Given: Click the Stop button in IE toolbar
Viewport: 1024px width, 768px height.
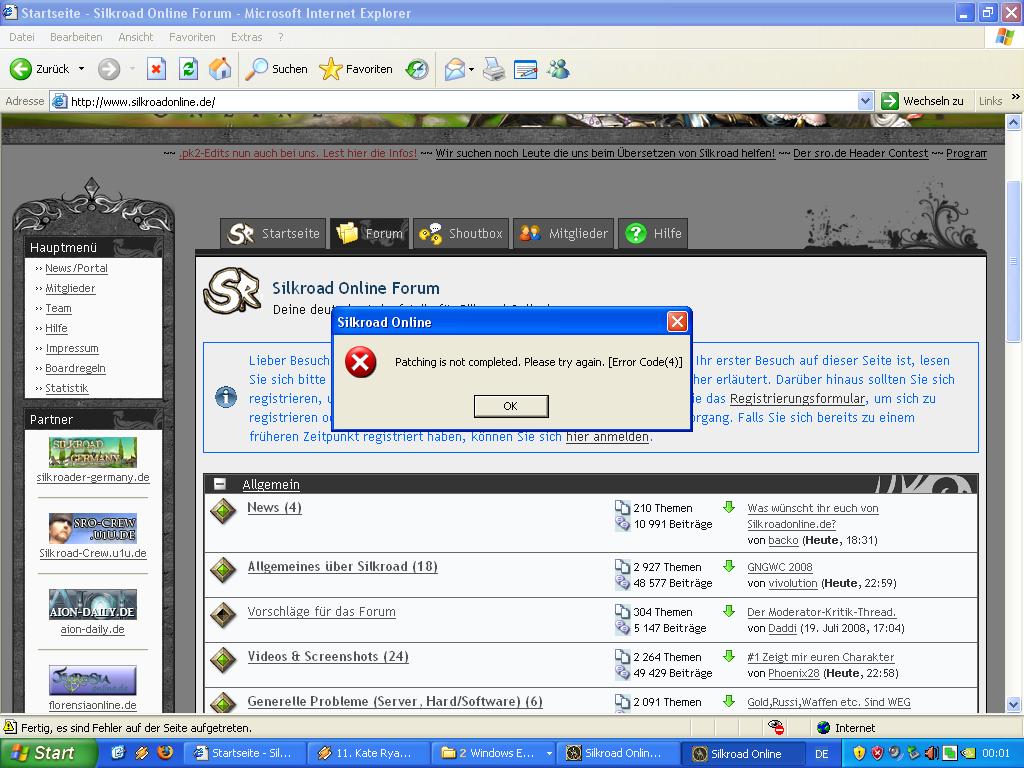Looking at the screenshot, I should point(156,69).
